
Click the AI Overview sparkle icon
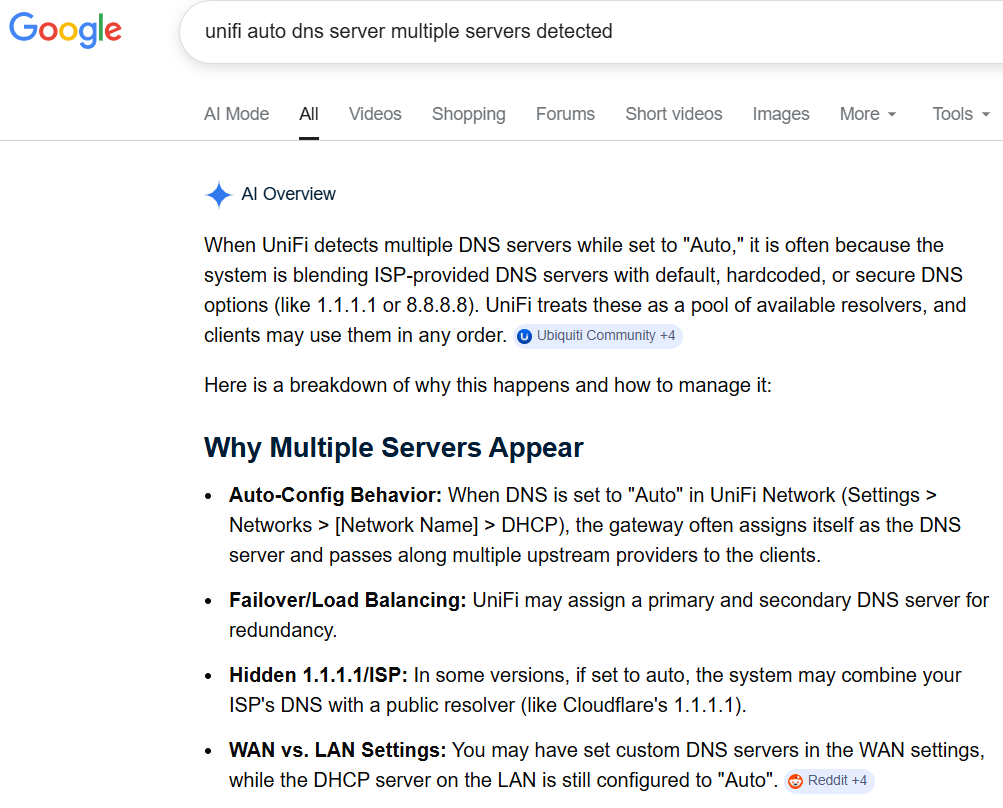click(x=218, y=194)
